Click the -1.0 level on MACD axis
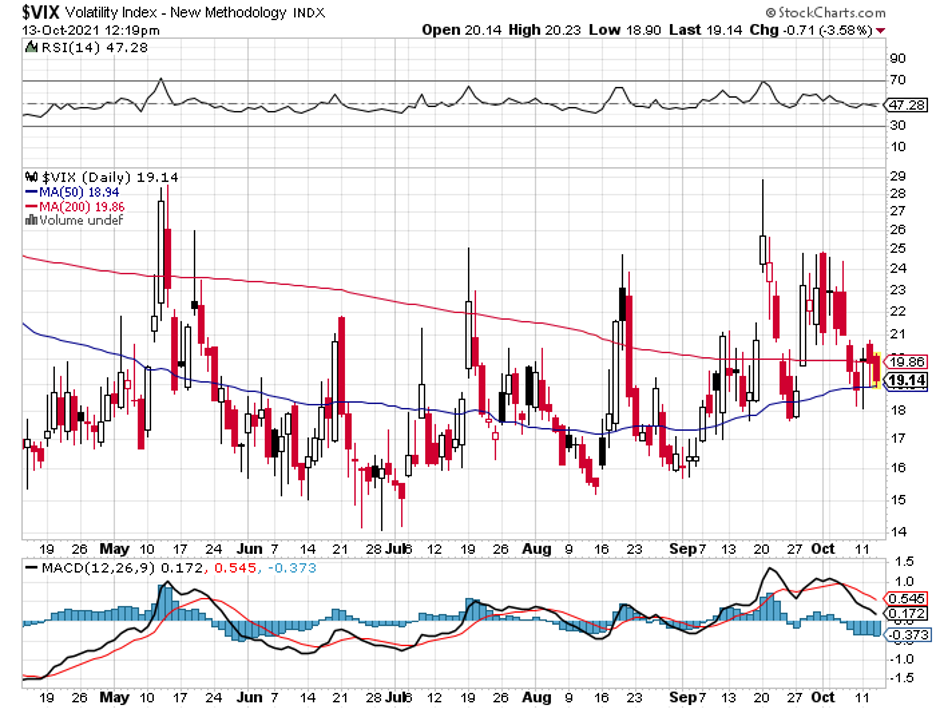 click(x=903, y=659)
